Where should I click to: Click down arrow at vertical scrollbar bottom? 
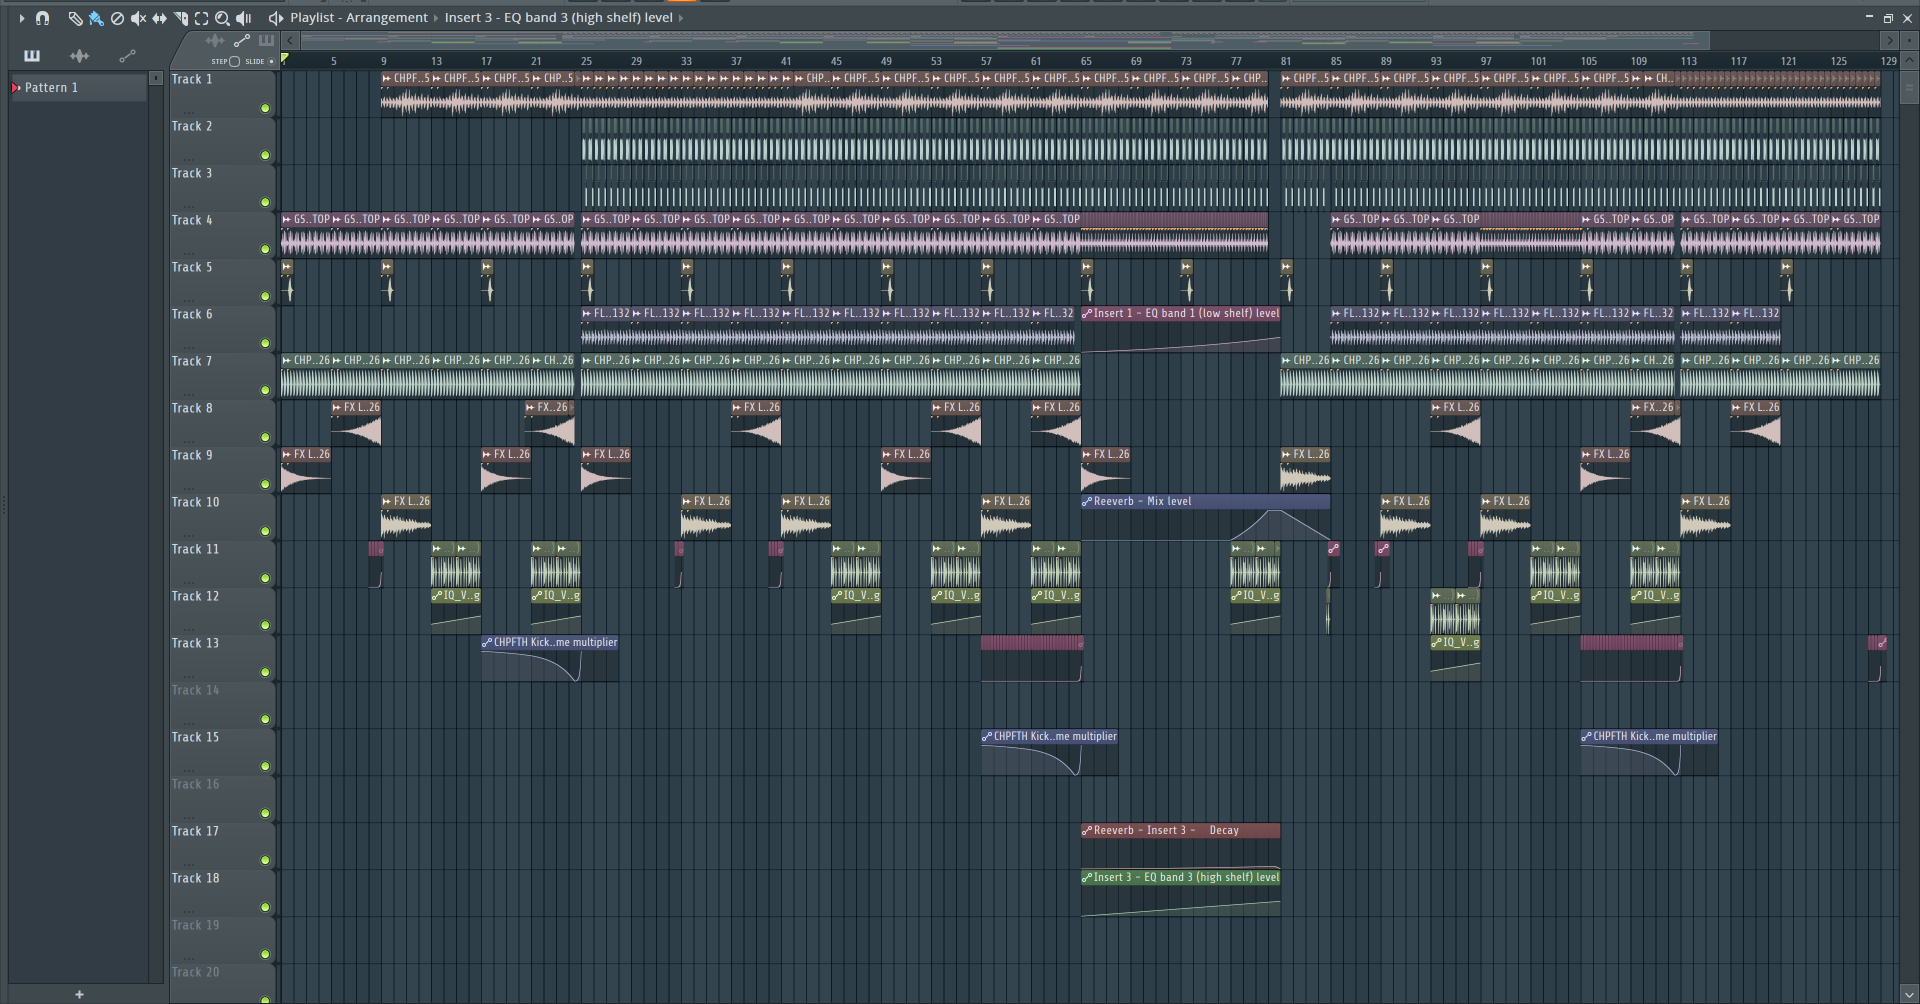[x=1909, y=995]
